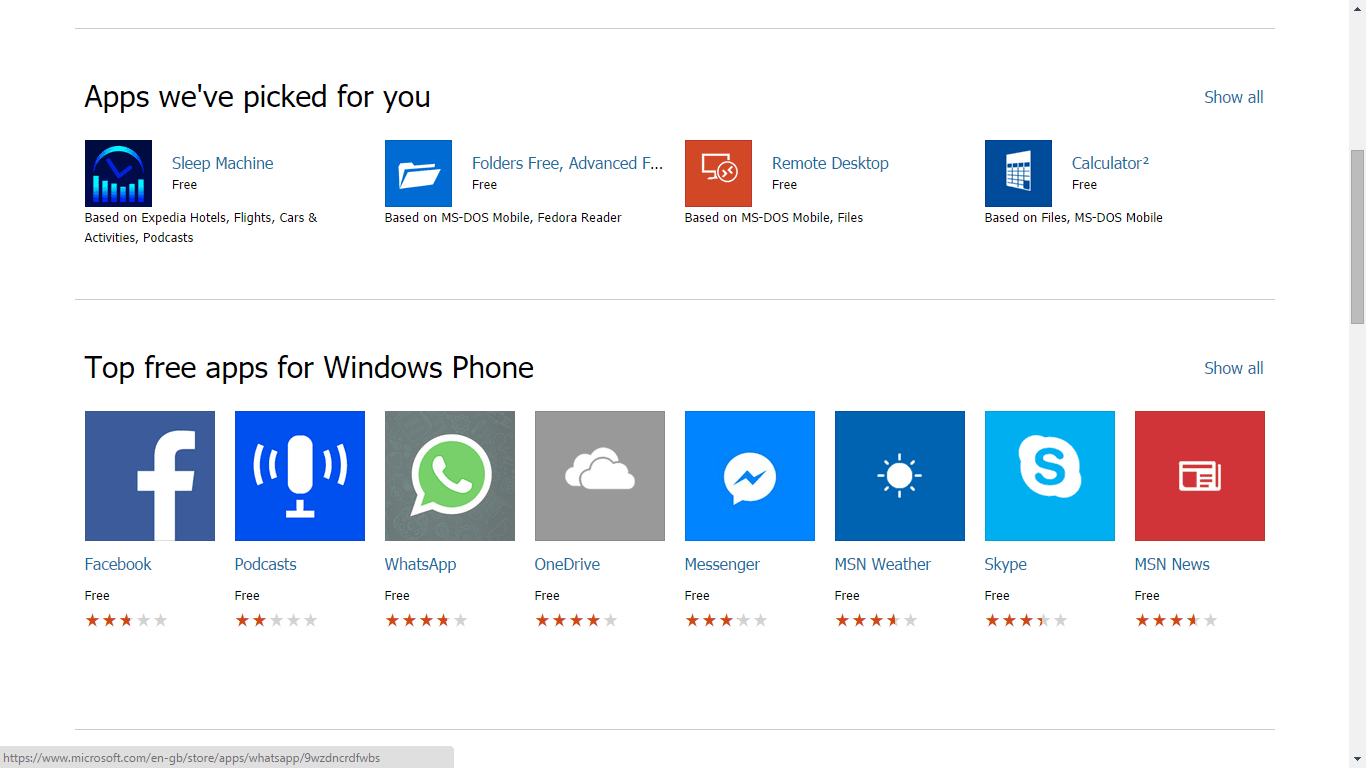Open the Calculator² app icon
This screenshot has height=768, width=1366.
tap(1018, 173)
